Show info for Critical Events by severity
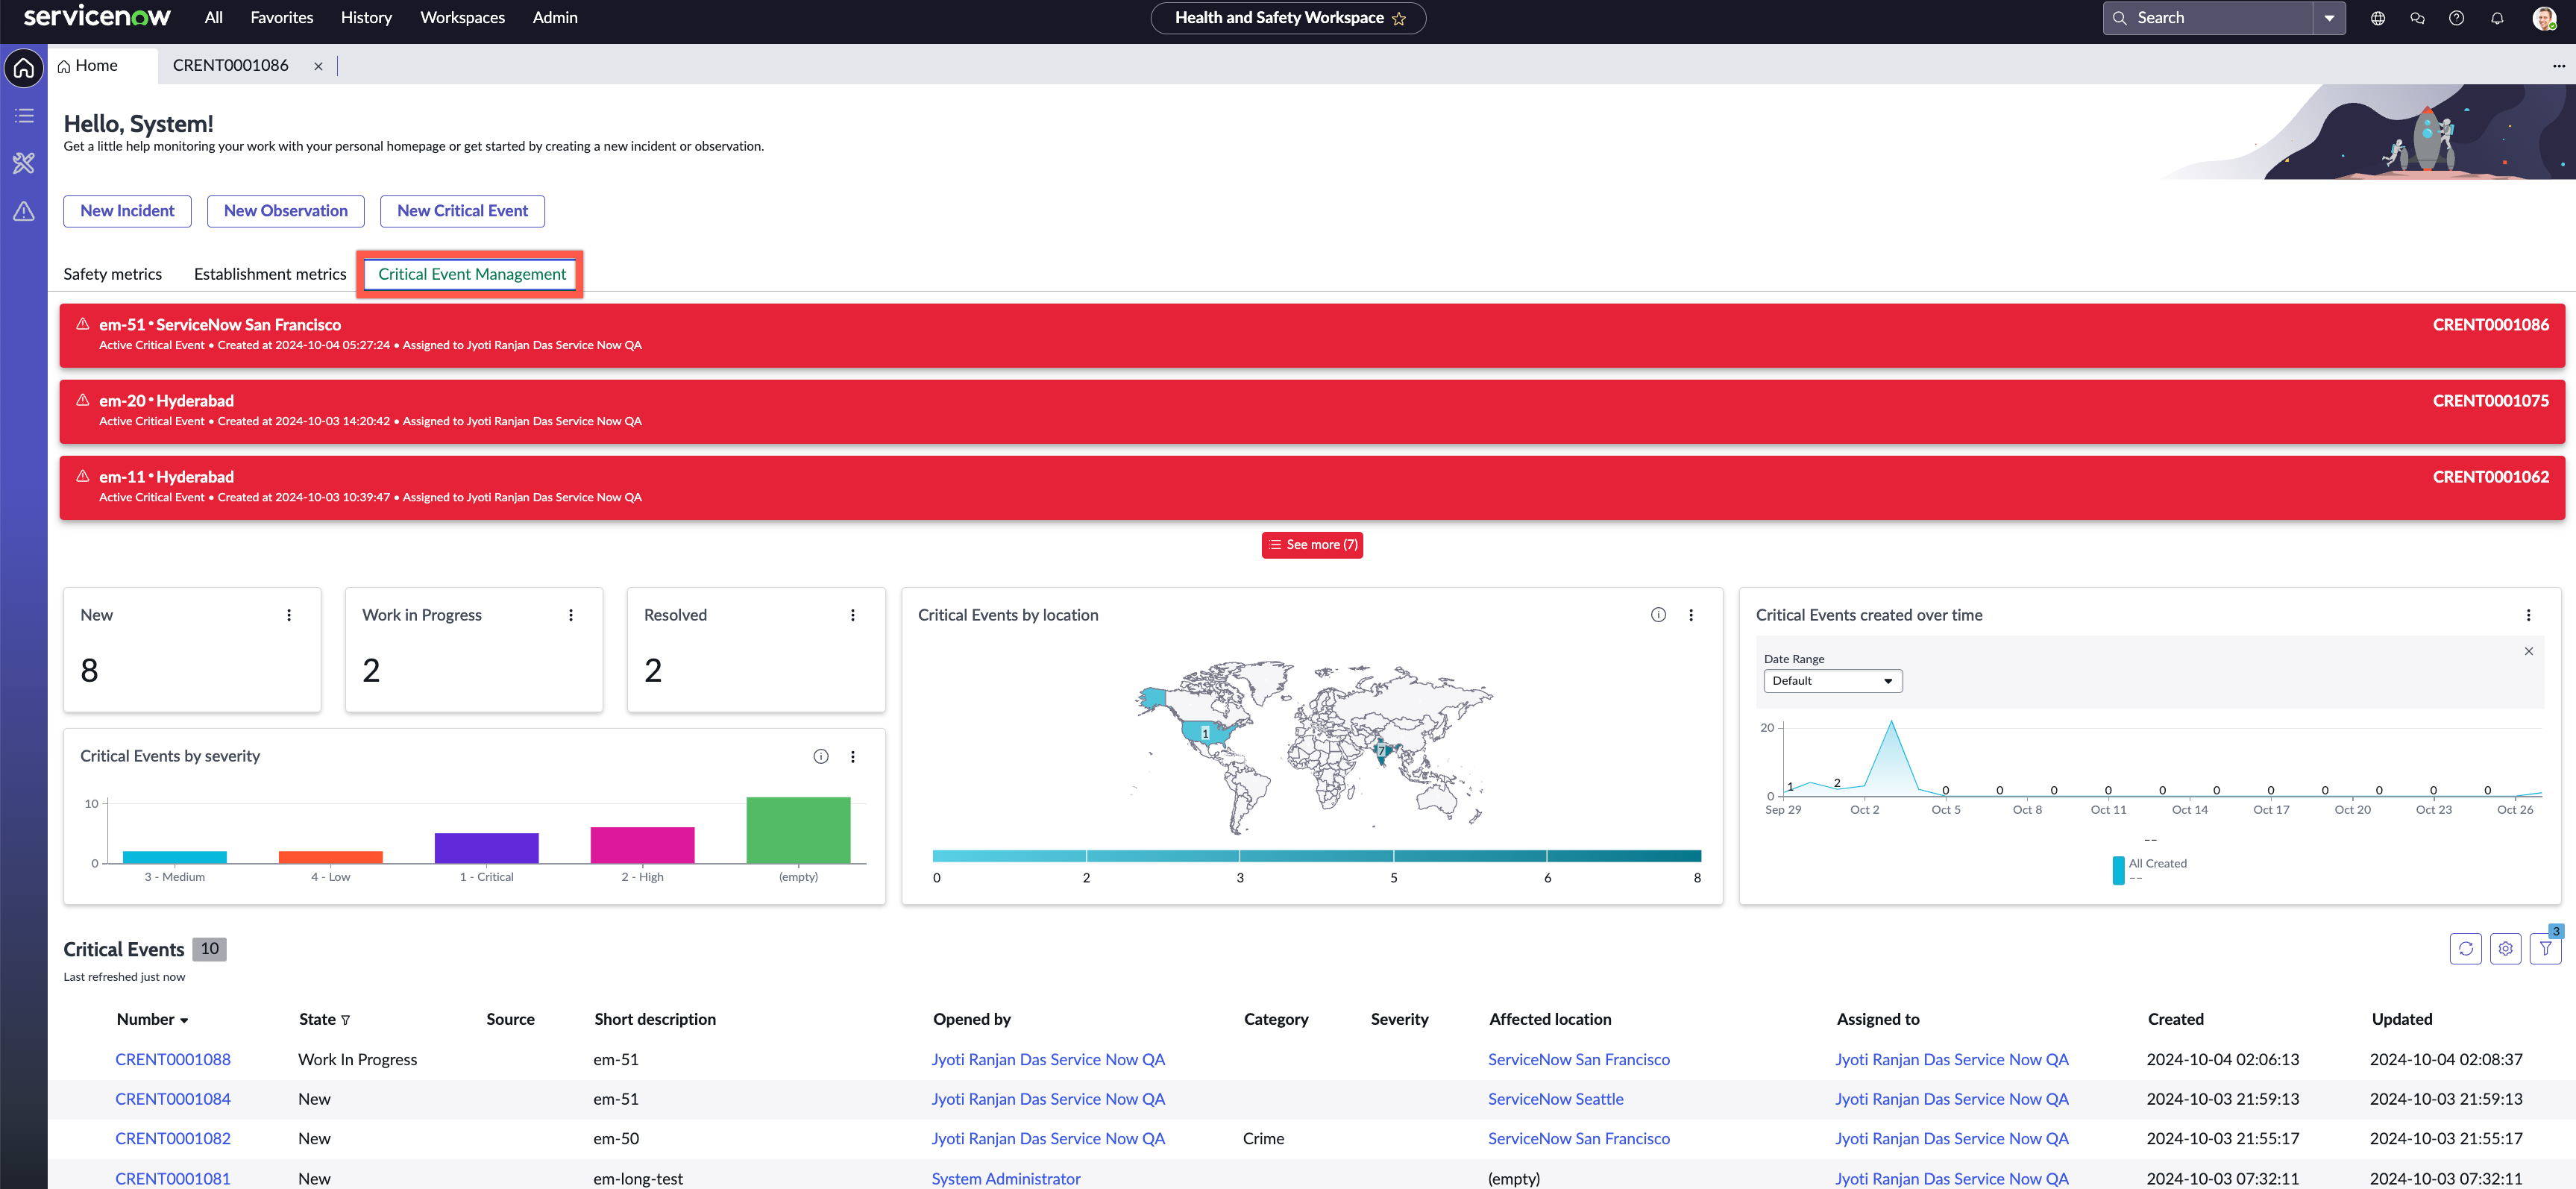This screenshot has height=1189, width=2576. 821,756
